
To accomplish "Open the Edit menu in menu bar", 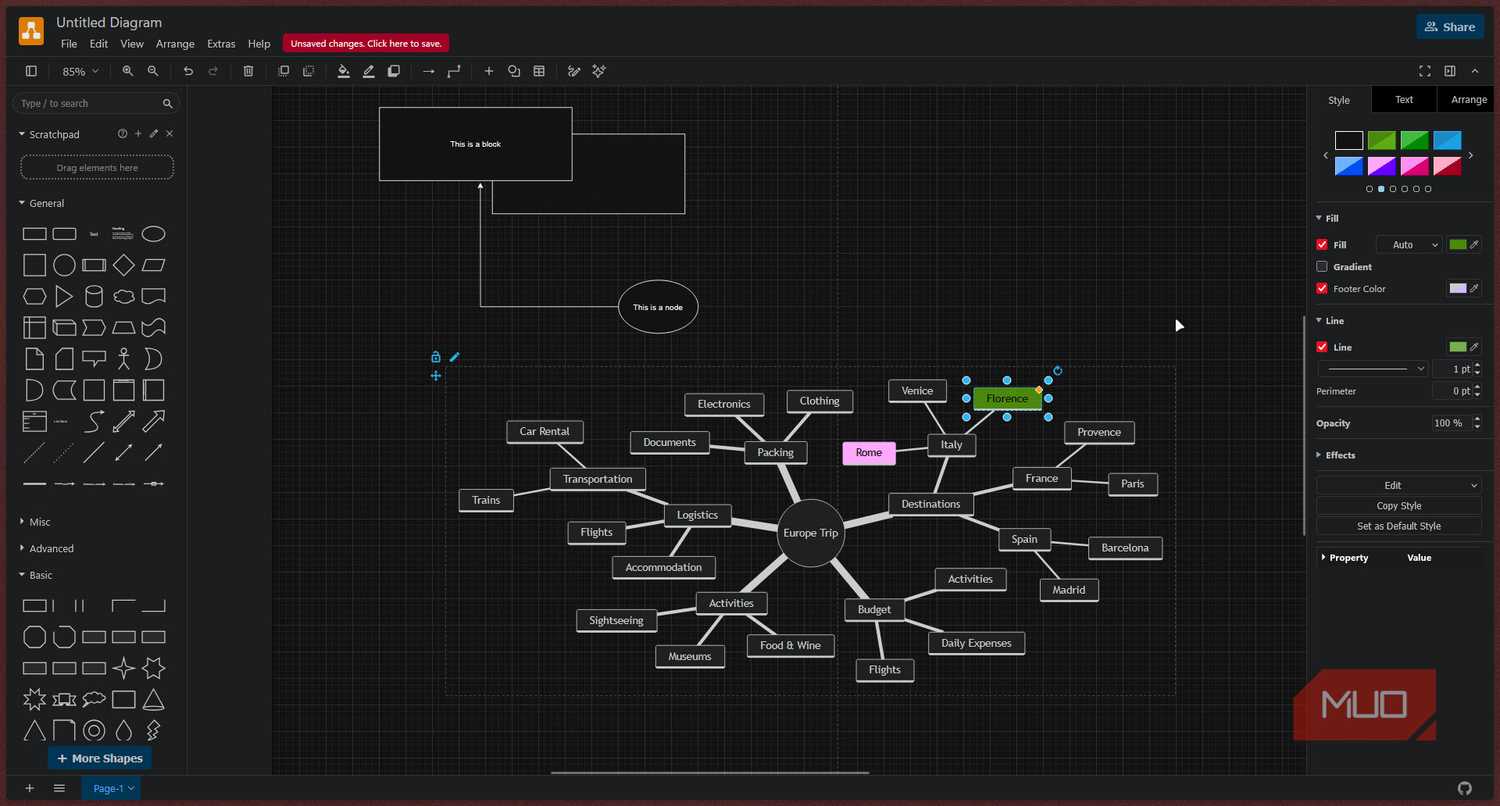I will (x=99, y=44).
